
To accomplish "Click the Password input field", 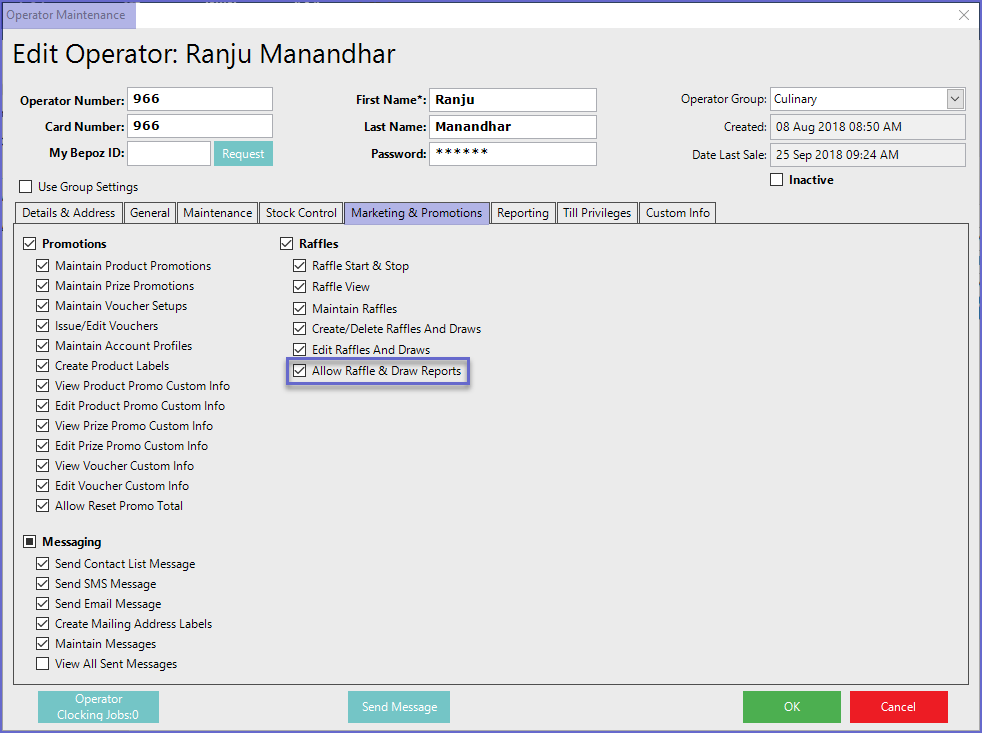I will click(x=512, y=154).
